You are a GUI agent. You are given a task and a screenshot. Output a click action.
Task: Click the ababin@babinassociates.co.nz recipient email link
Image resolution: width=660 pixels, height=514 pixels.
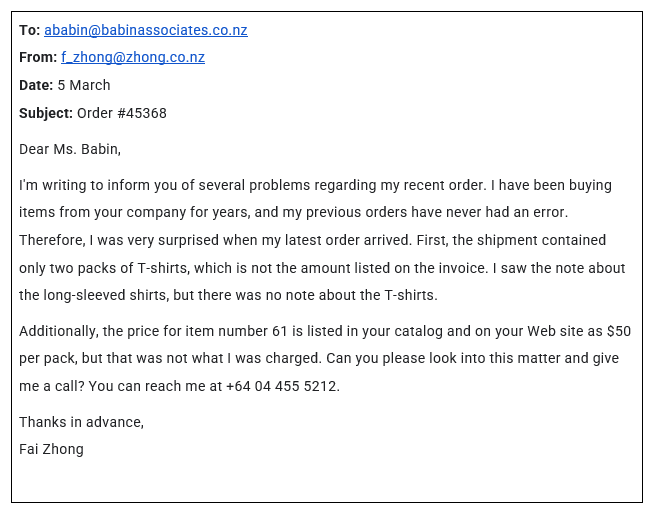coord(146,30)
